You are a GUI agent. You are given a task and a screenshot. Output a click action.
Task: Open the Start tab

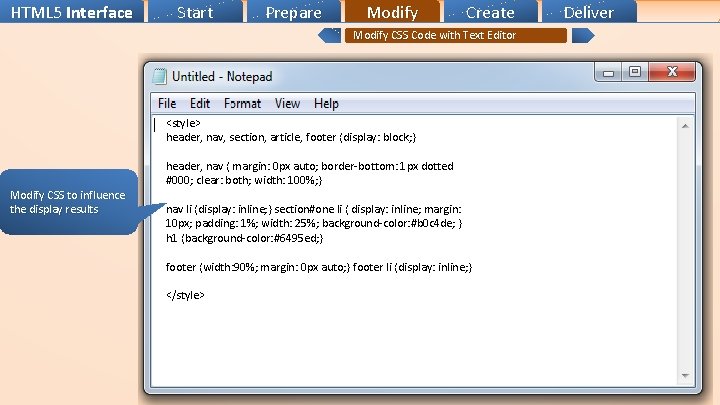pos(195,12)
